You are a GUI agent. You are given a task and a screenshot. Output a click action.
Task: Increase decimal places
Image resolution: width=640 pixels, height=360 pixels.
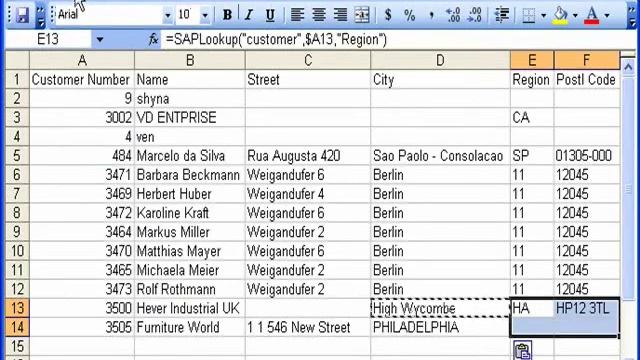point(453,15)
